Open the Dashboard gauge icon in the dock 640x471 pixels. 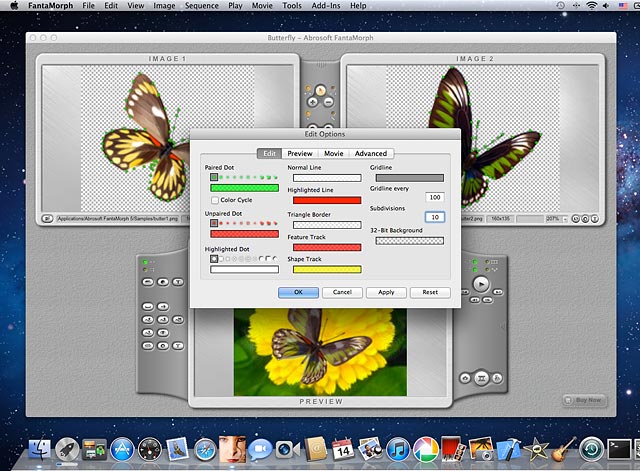(150, 449)
